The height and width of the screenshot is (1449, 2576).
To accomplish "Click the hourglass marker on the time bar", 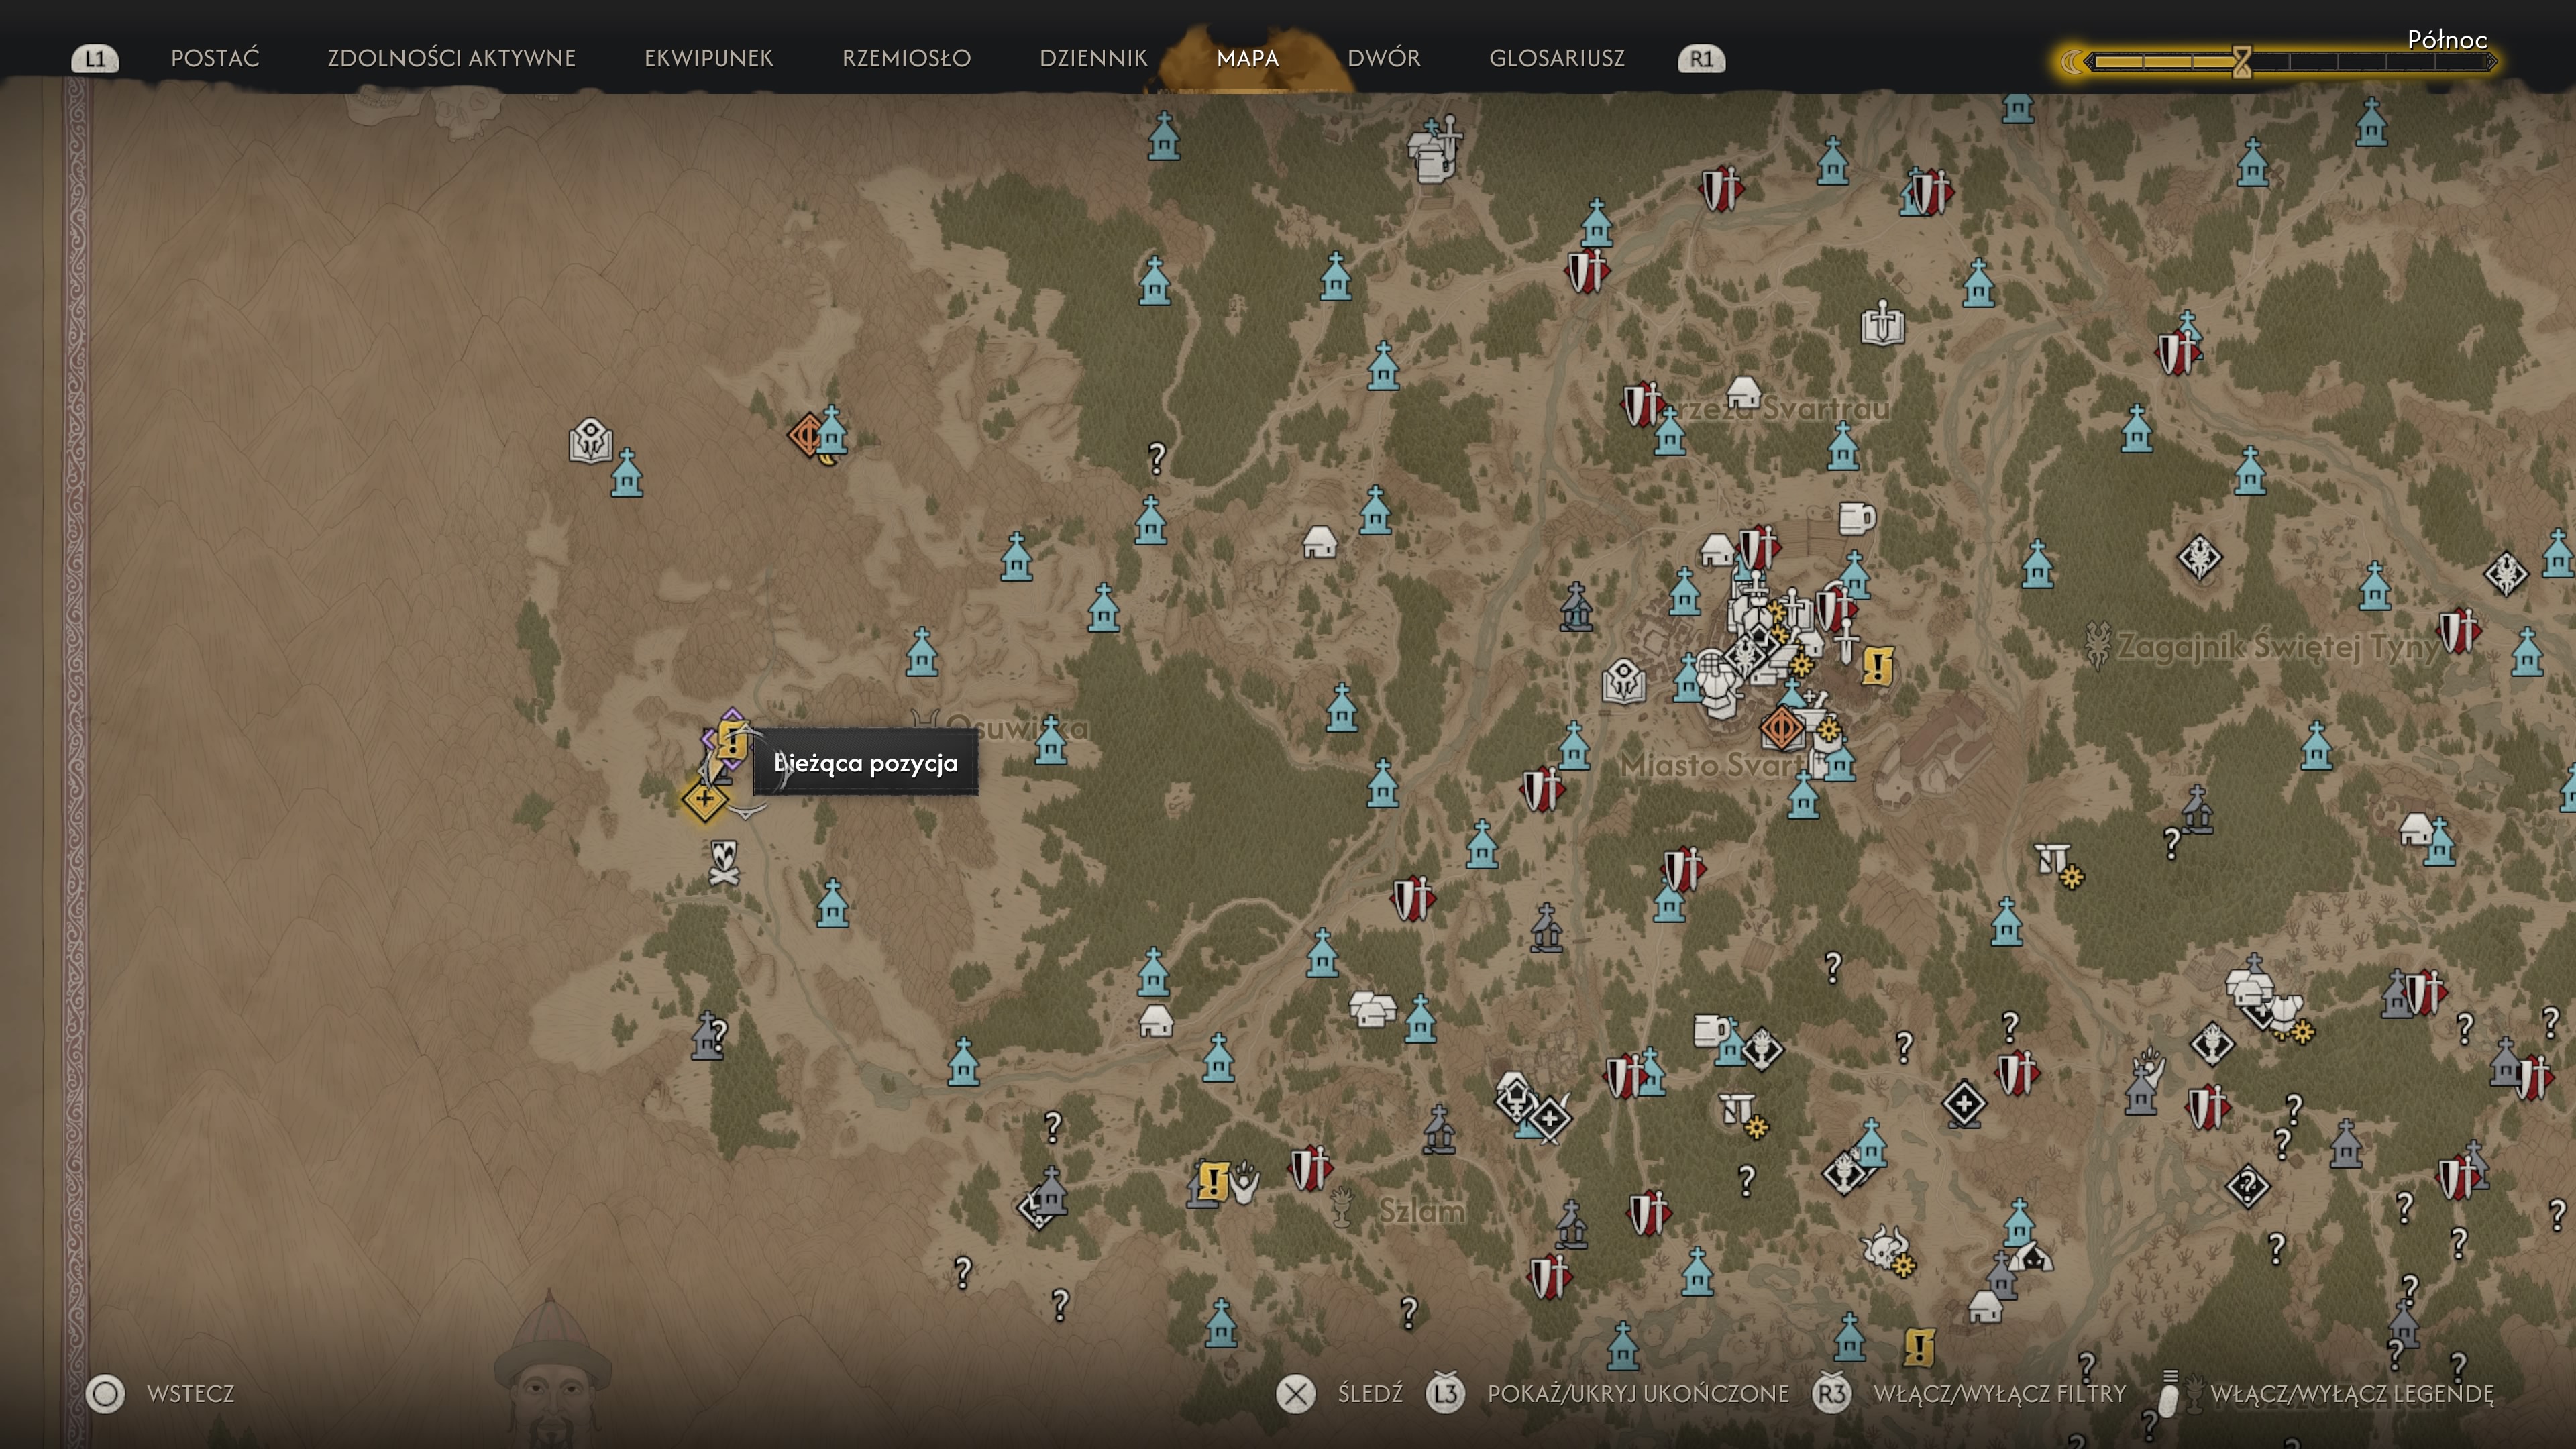I will (x=2241, y=62).
